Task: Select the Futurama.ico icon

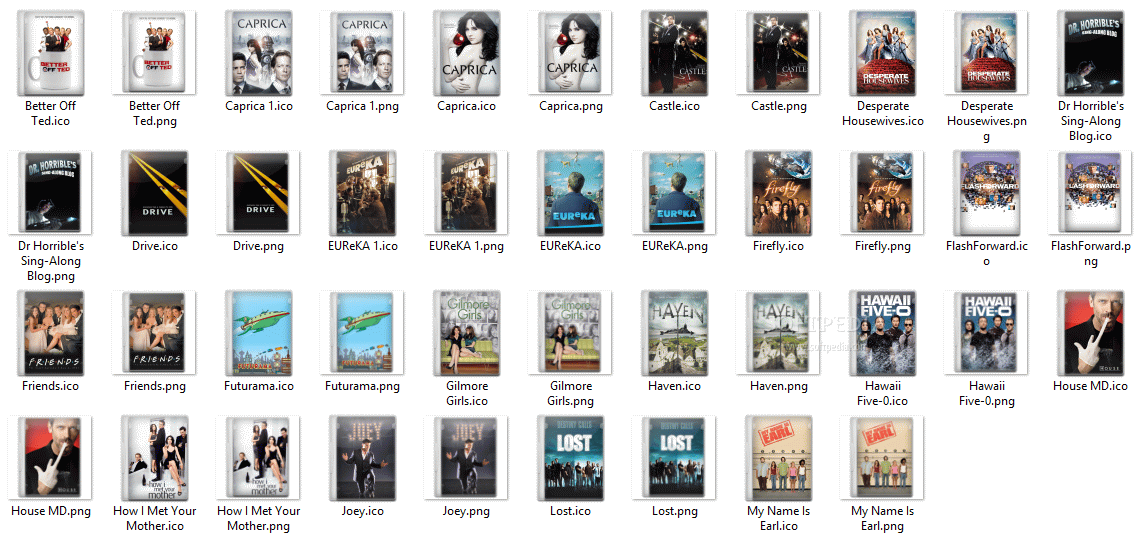Action: (x=258, y=333)
